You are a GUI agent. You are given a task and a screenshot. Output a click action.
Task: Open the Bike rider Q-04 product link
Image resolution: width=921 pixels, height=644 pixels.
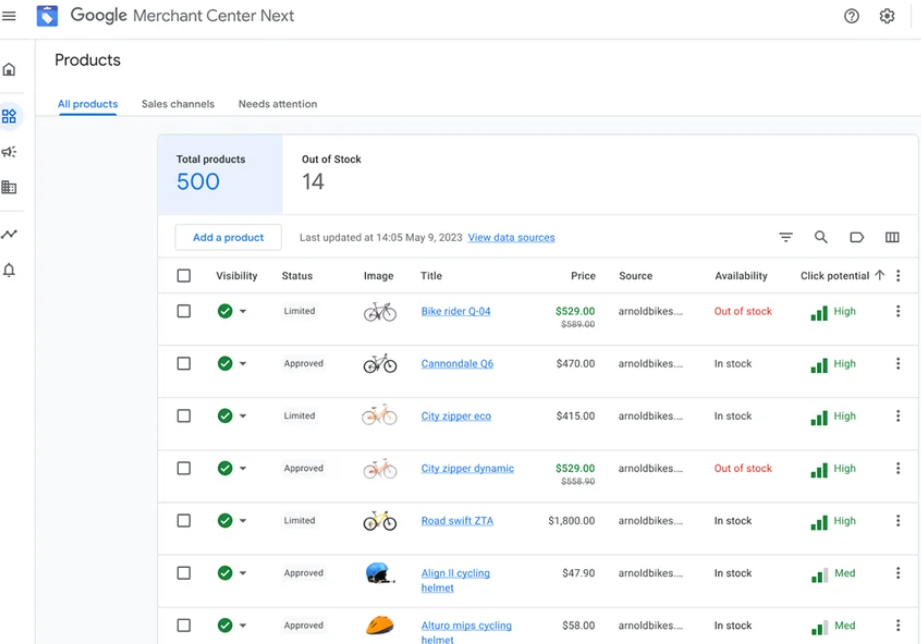tap(456, 311)
